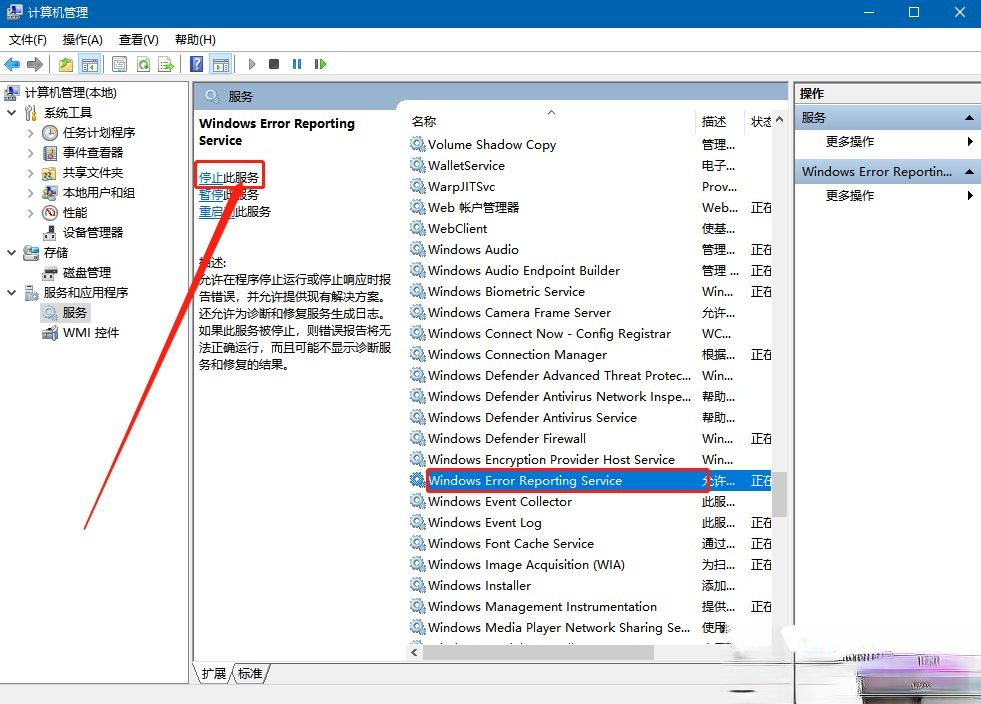Expand the 本地用户和组 chevron
The width and height of the screenshot is (981, 704).
[x=31, y=193]
